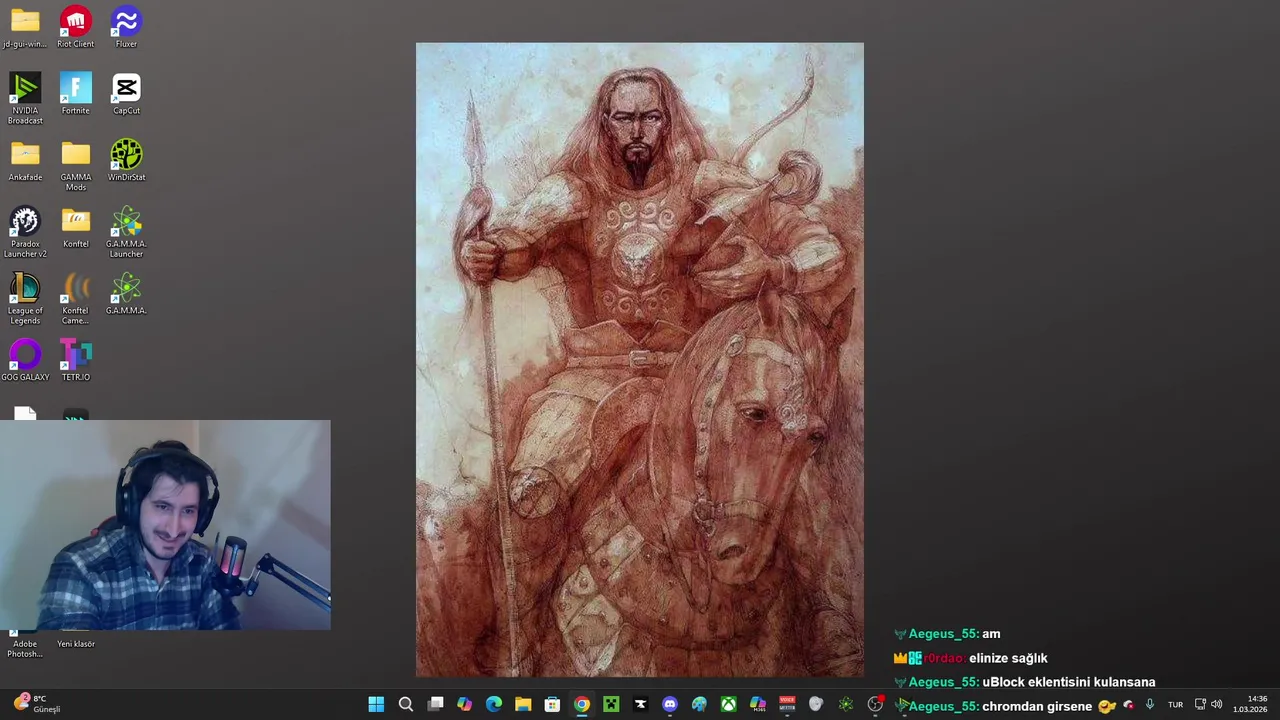Image resolution: width=1280 pixels, height=720 pixels.
Task: Launch Microsoft Edge from taskbar
Action: (494, 705)
